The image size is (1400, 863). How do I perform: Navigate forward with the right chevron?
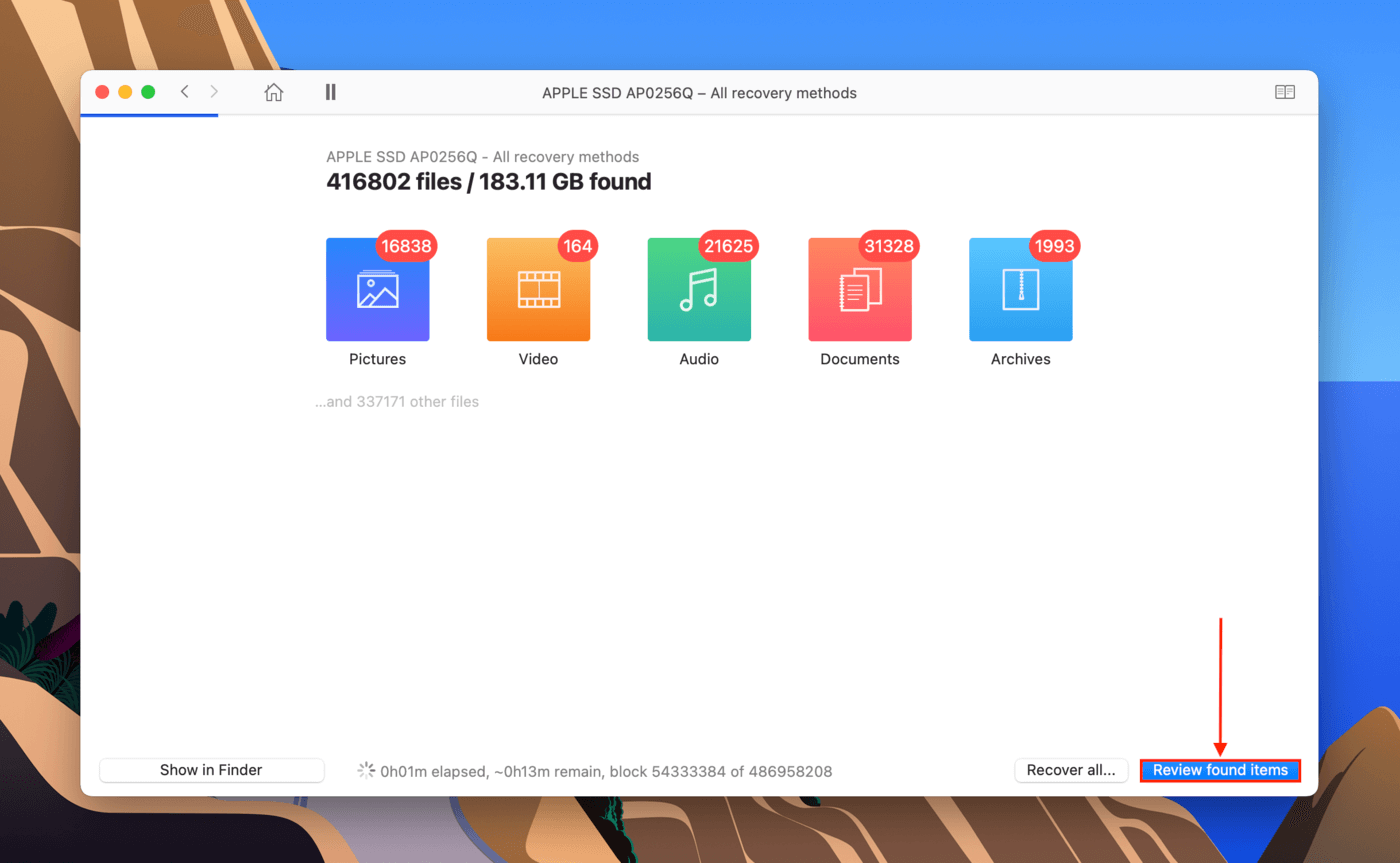click(214, 92)
